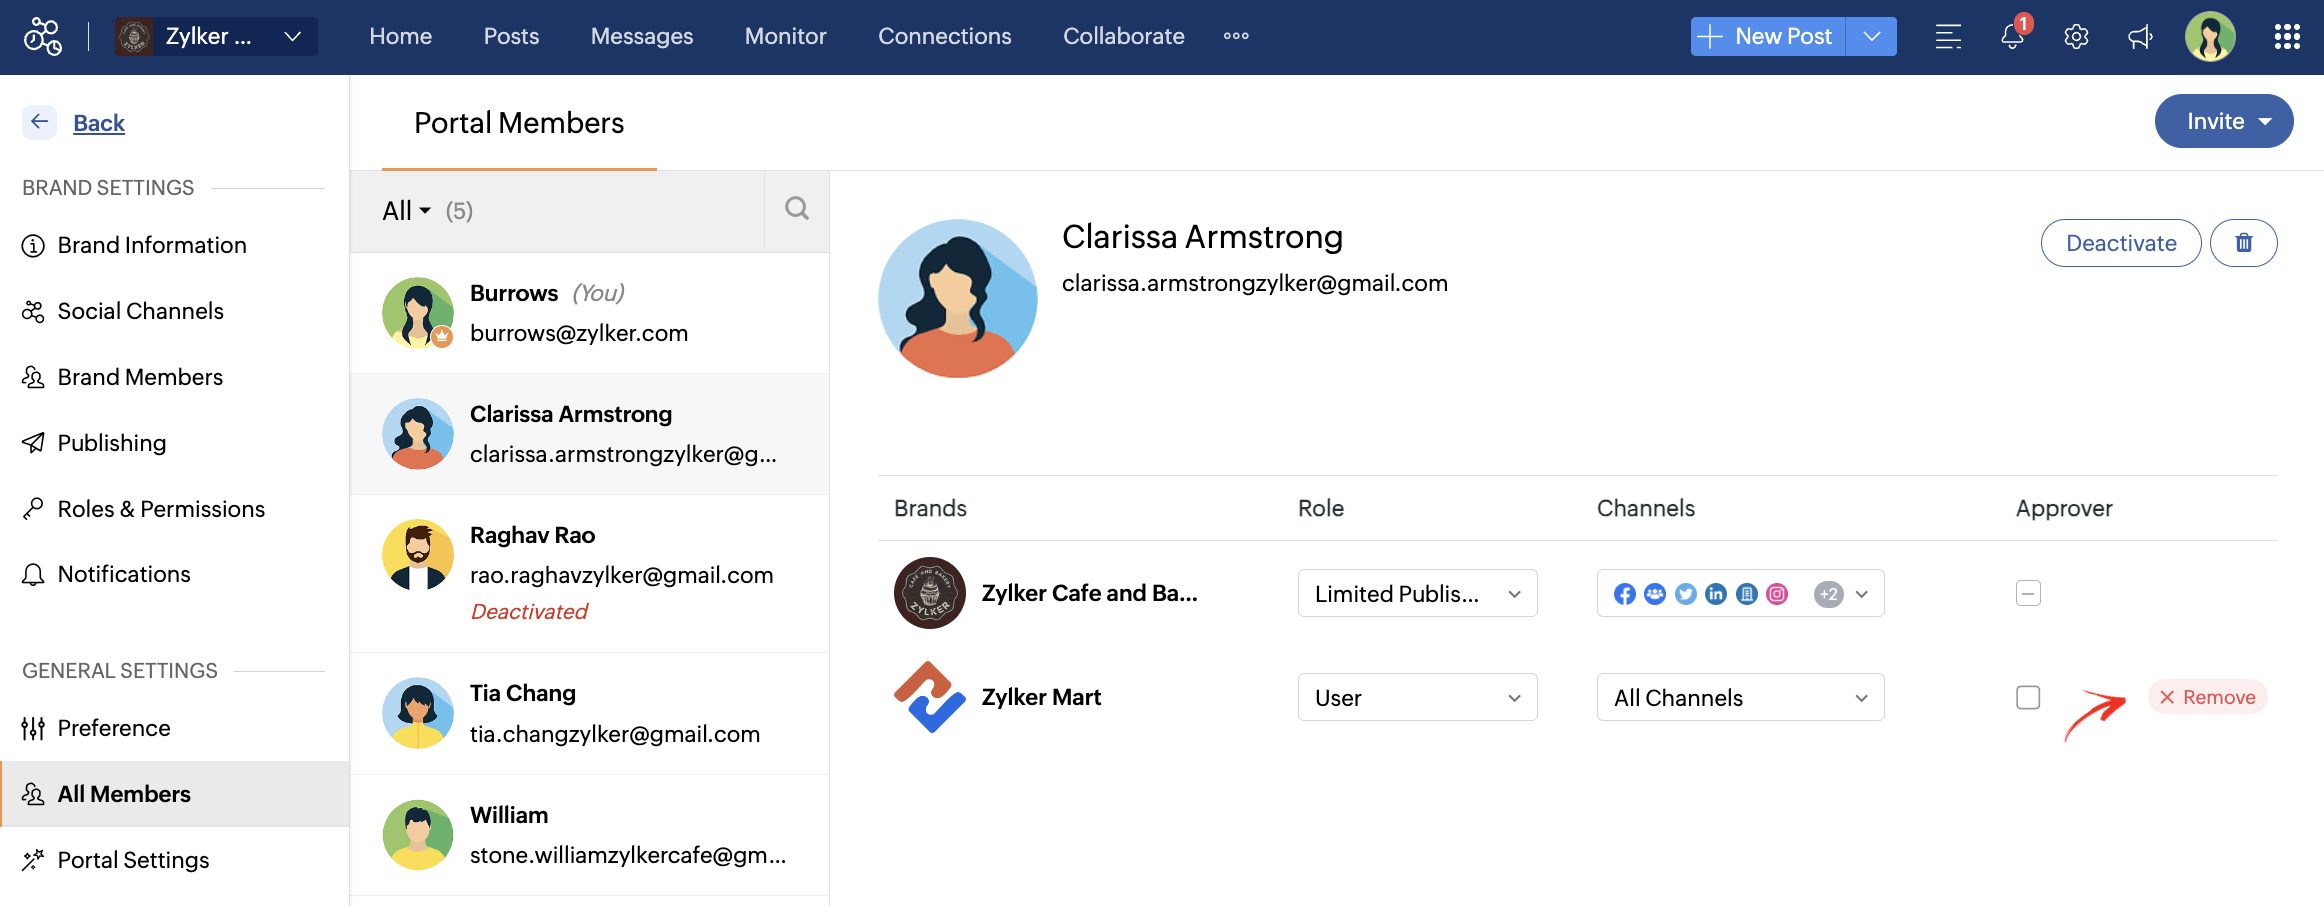
Task: Expand channels dropdown for Zylker Cafe
Action: pyautogui.click(x=1862, y=594)
